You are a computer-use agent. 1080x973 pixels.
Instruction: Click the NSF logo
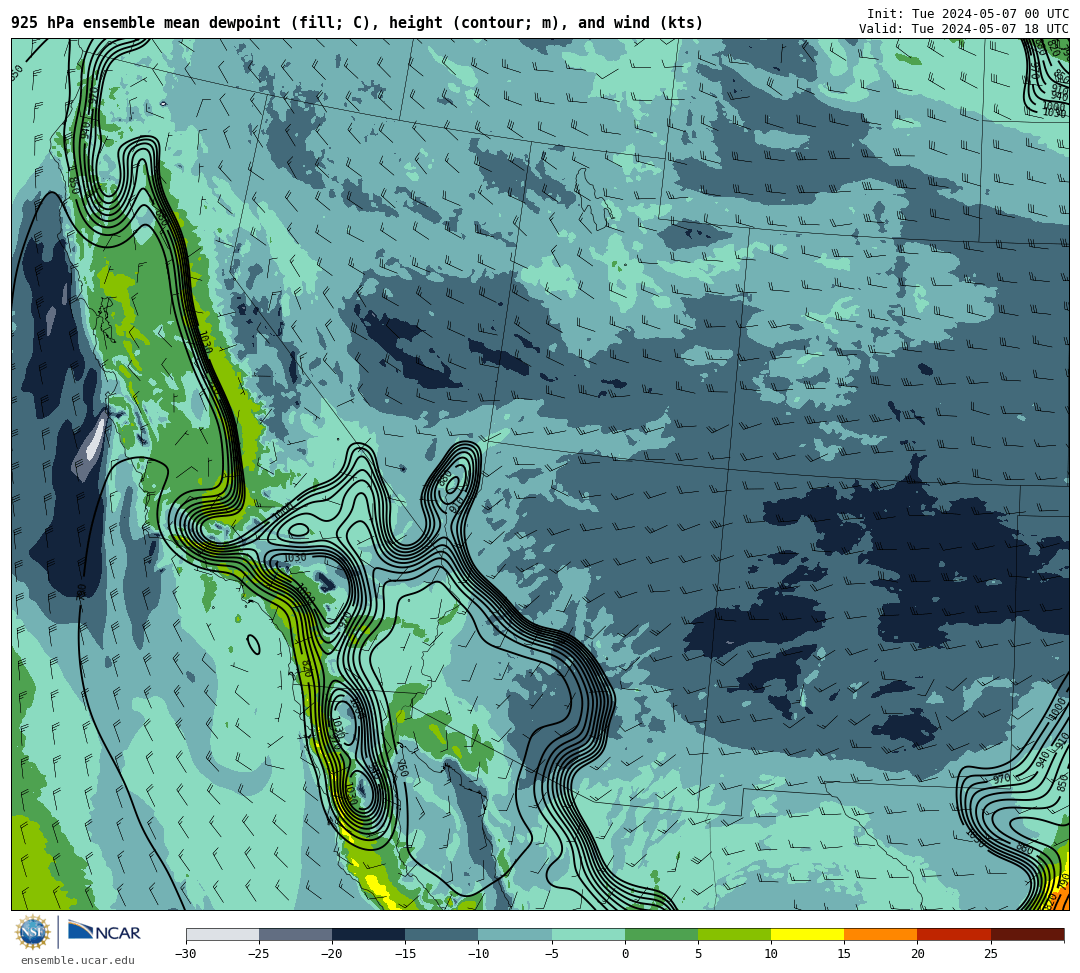pos(32,932)
